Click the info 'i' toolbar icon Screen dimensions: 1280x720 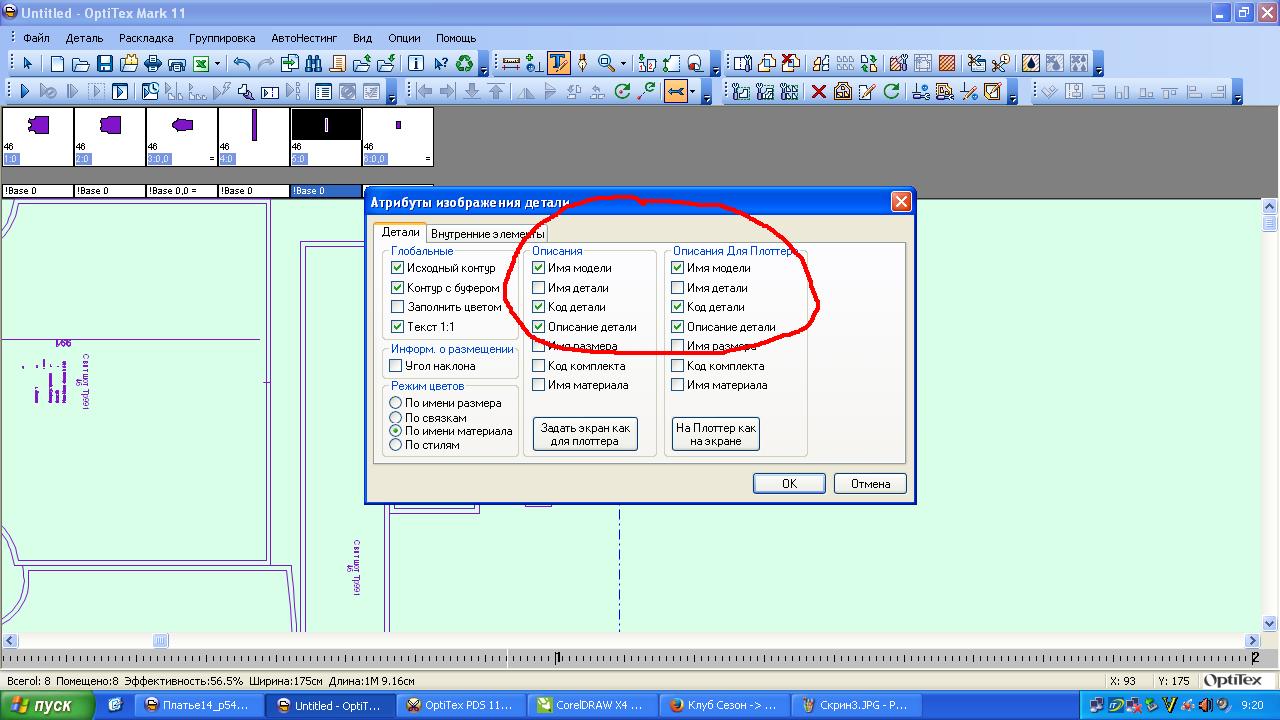coord(417,64)
